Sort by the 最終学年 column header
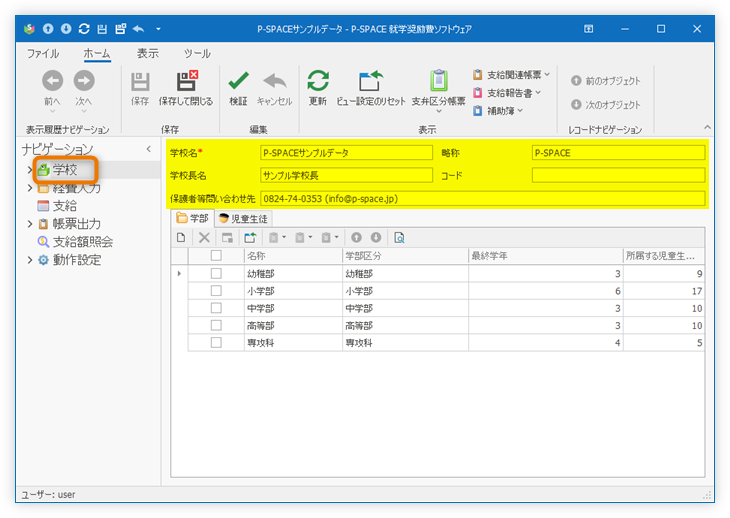730x518 pixels. pos(545,256)
